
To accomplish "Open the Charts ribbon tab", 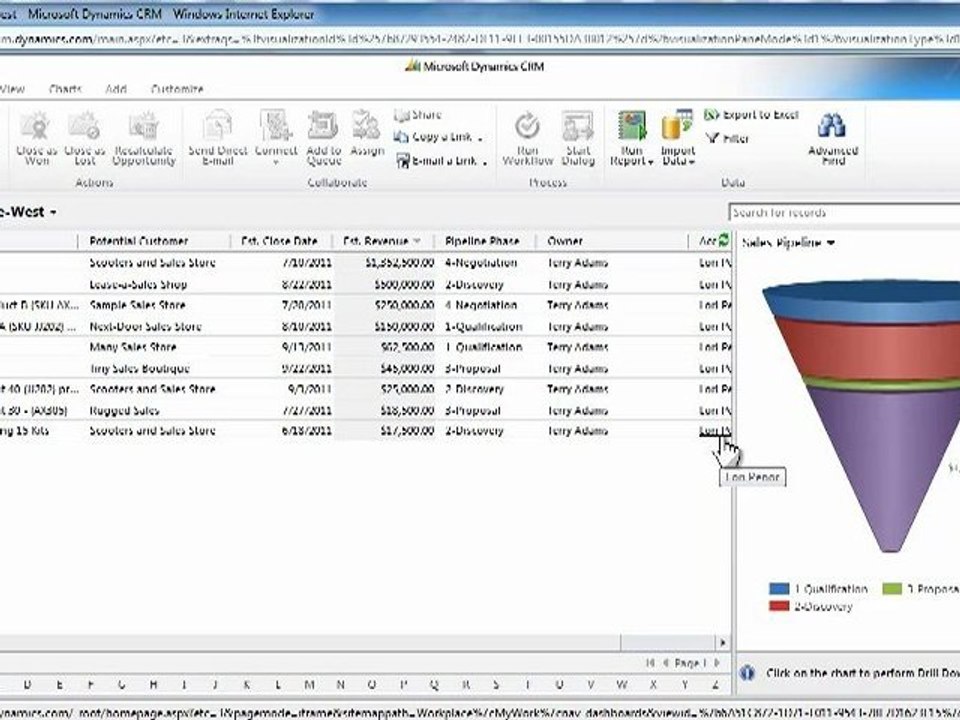I will [x=66, y=89].
